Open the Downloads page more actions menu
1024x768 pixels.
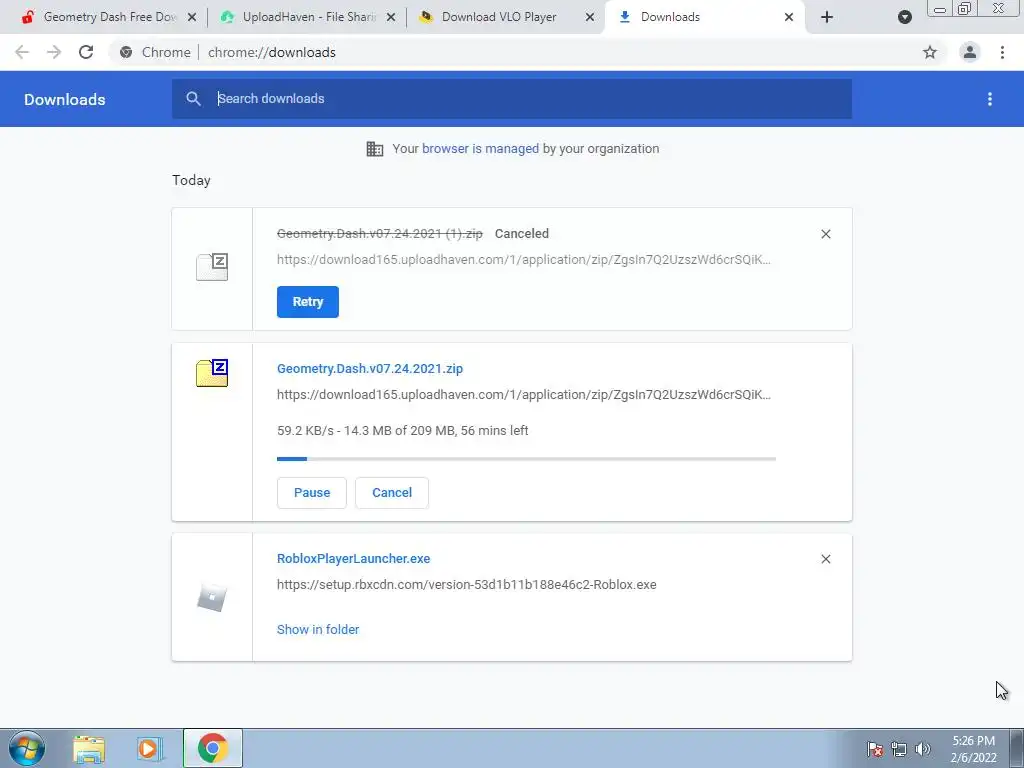(x=990, y=99)
